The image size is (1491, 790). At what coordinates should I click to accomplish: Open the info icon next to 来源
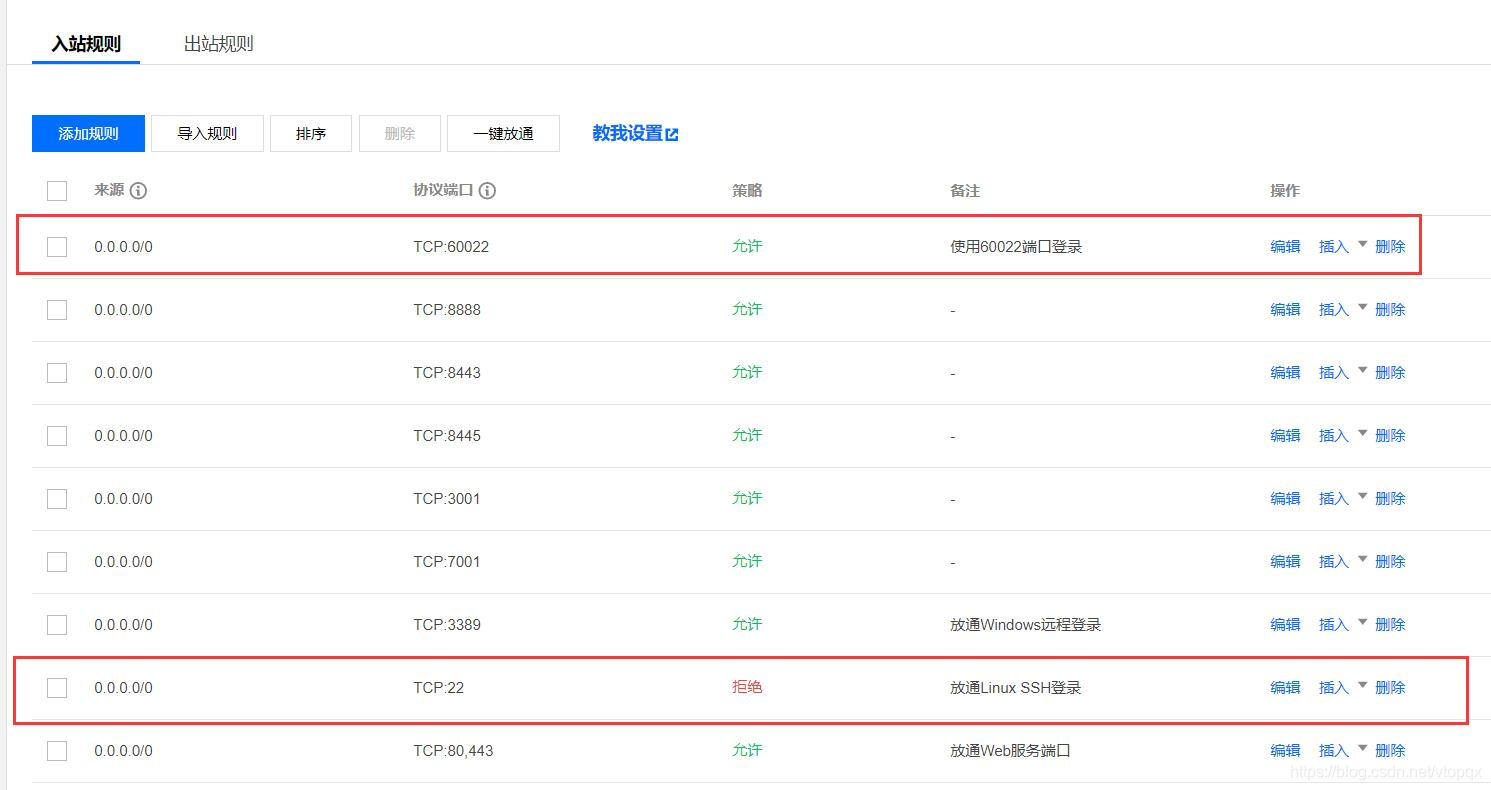(x=138, y=191)
